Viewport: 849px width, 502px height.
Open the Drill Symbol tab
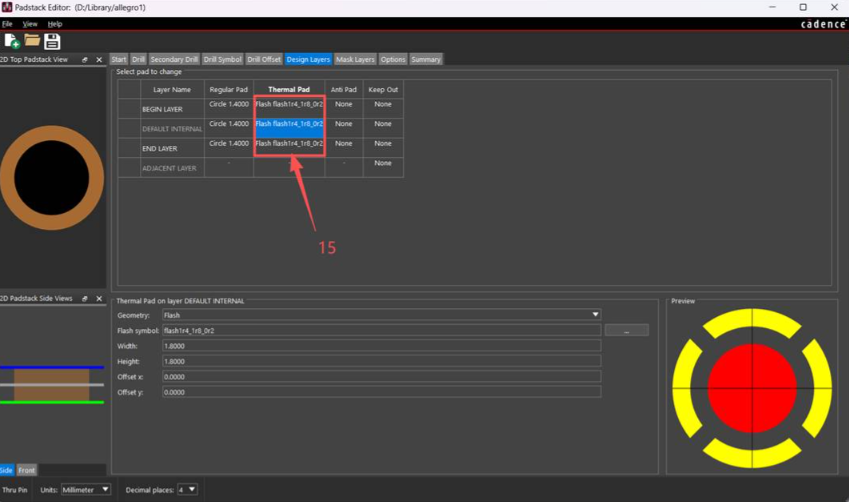[223, 60]
